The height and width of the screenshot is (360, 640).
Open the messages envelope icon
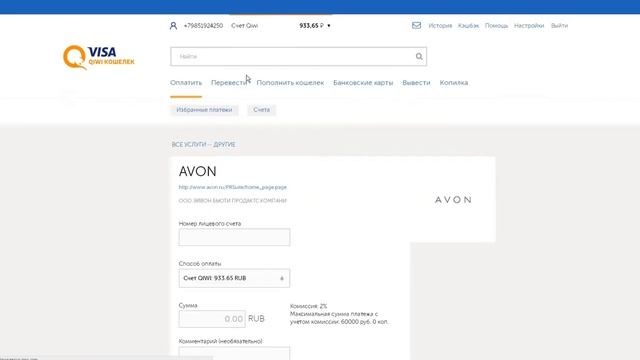(416, 25)
